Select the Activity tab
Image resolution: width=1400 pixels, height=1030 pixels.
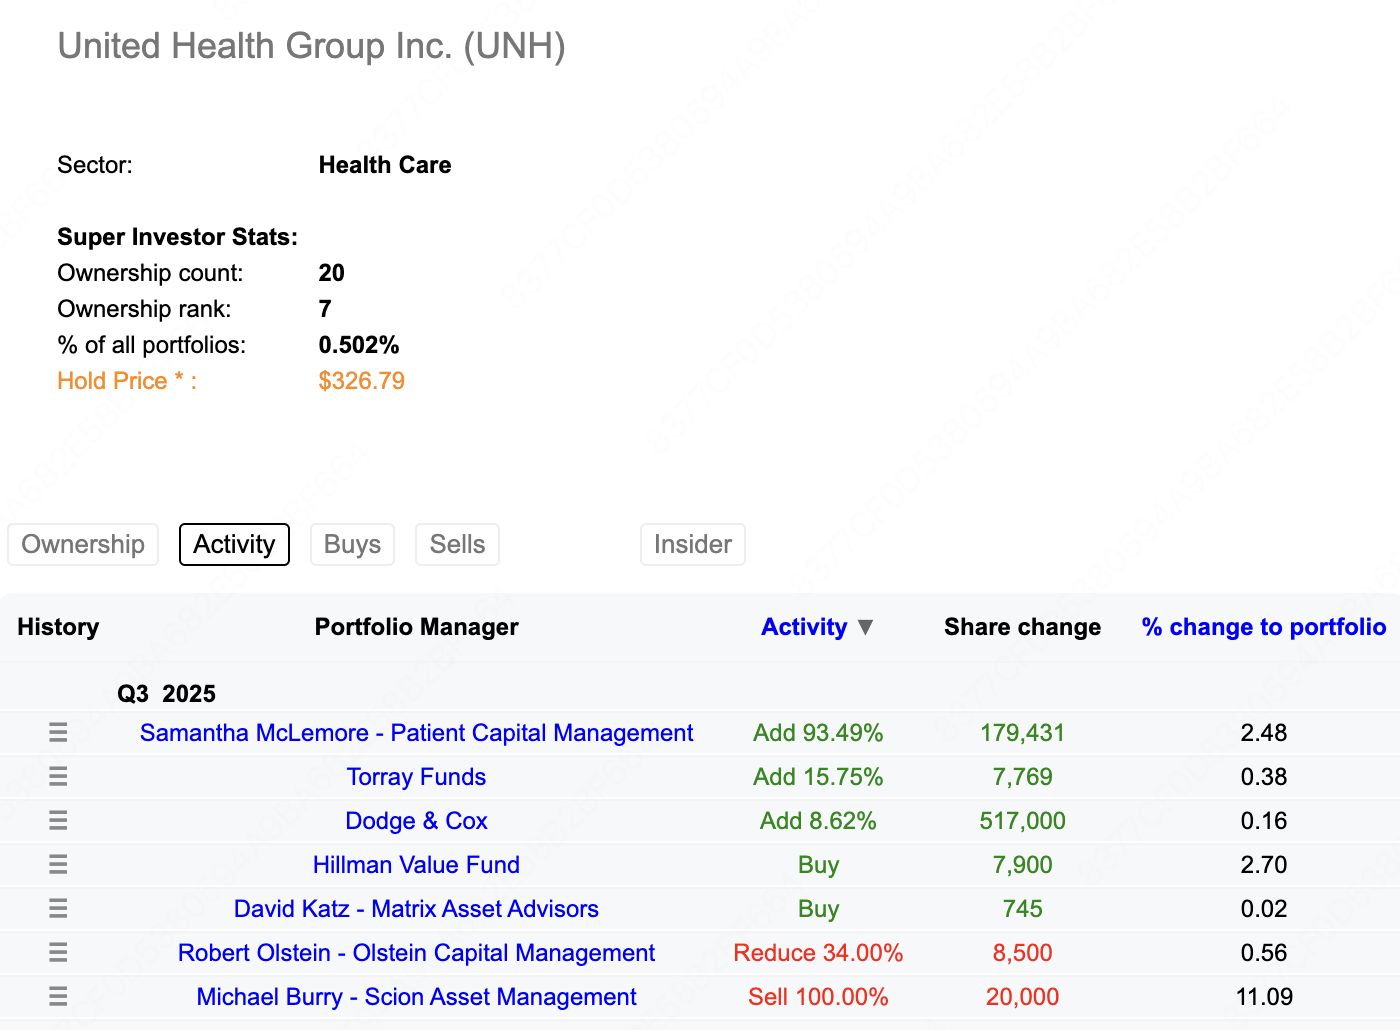pyautogui.click(x=234, y=545)
